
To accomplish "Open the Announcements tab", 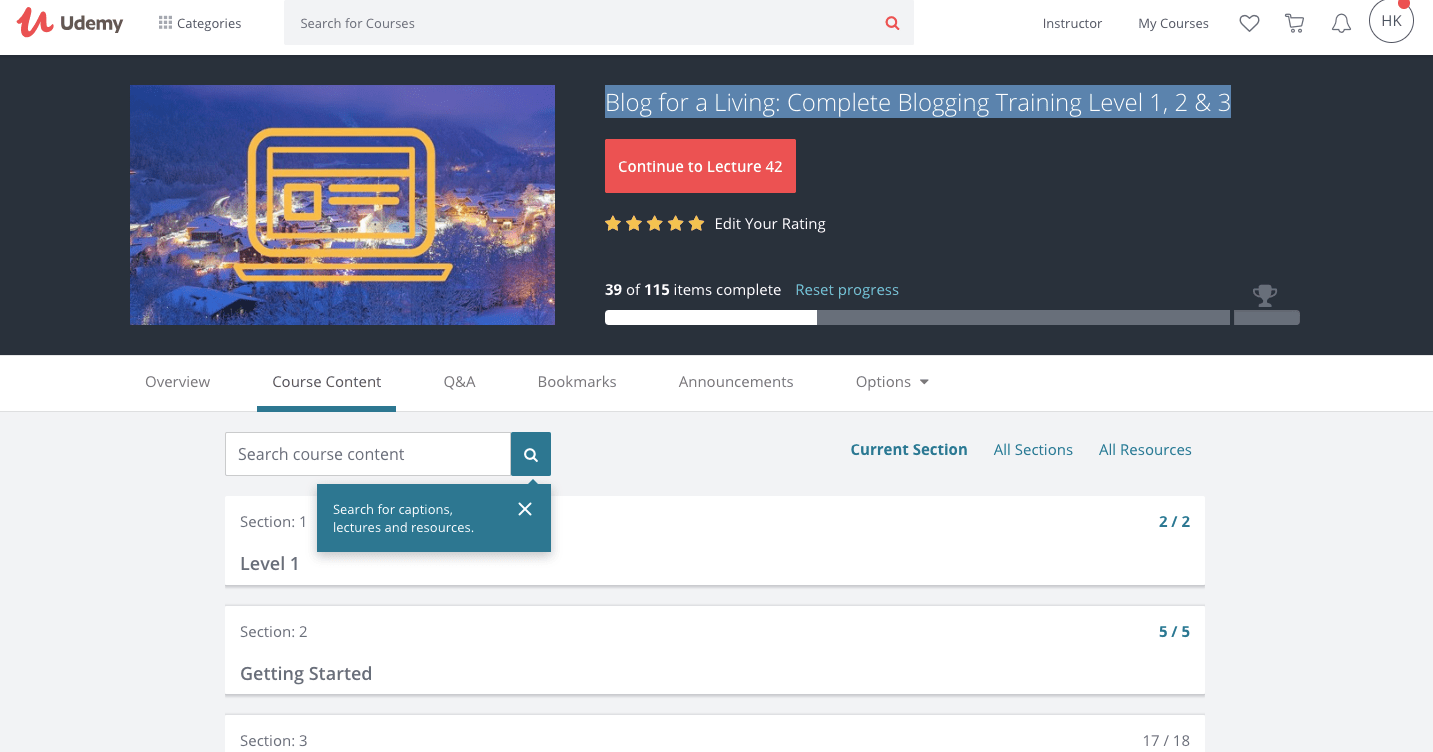I will coord(736,382).
